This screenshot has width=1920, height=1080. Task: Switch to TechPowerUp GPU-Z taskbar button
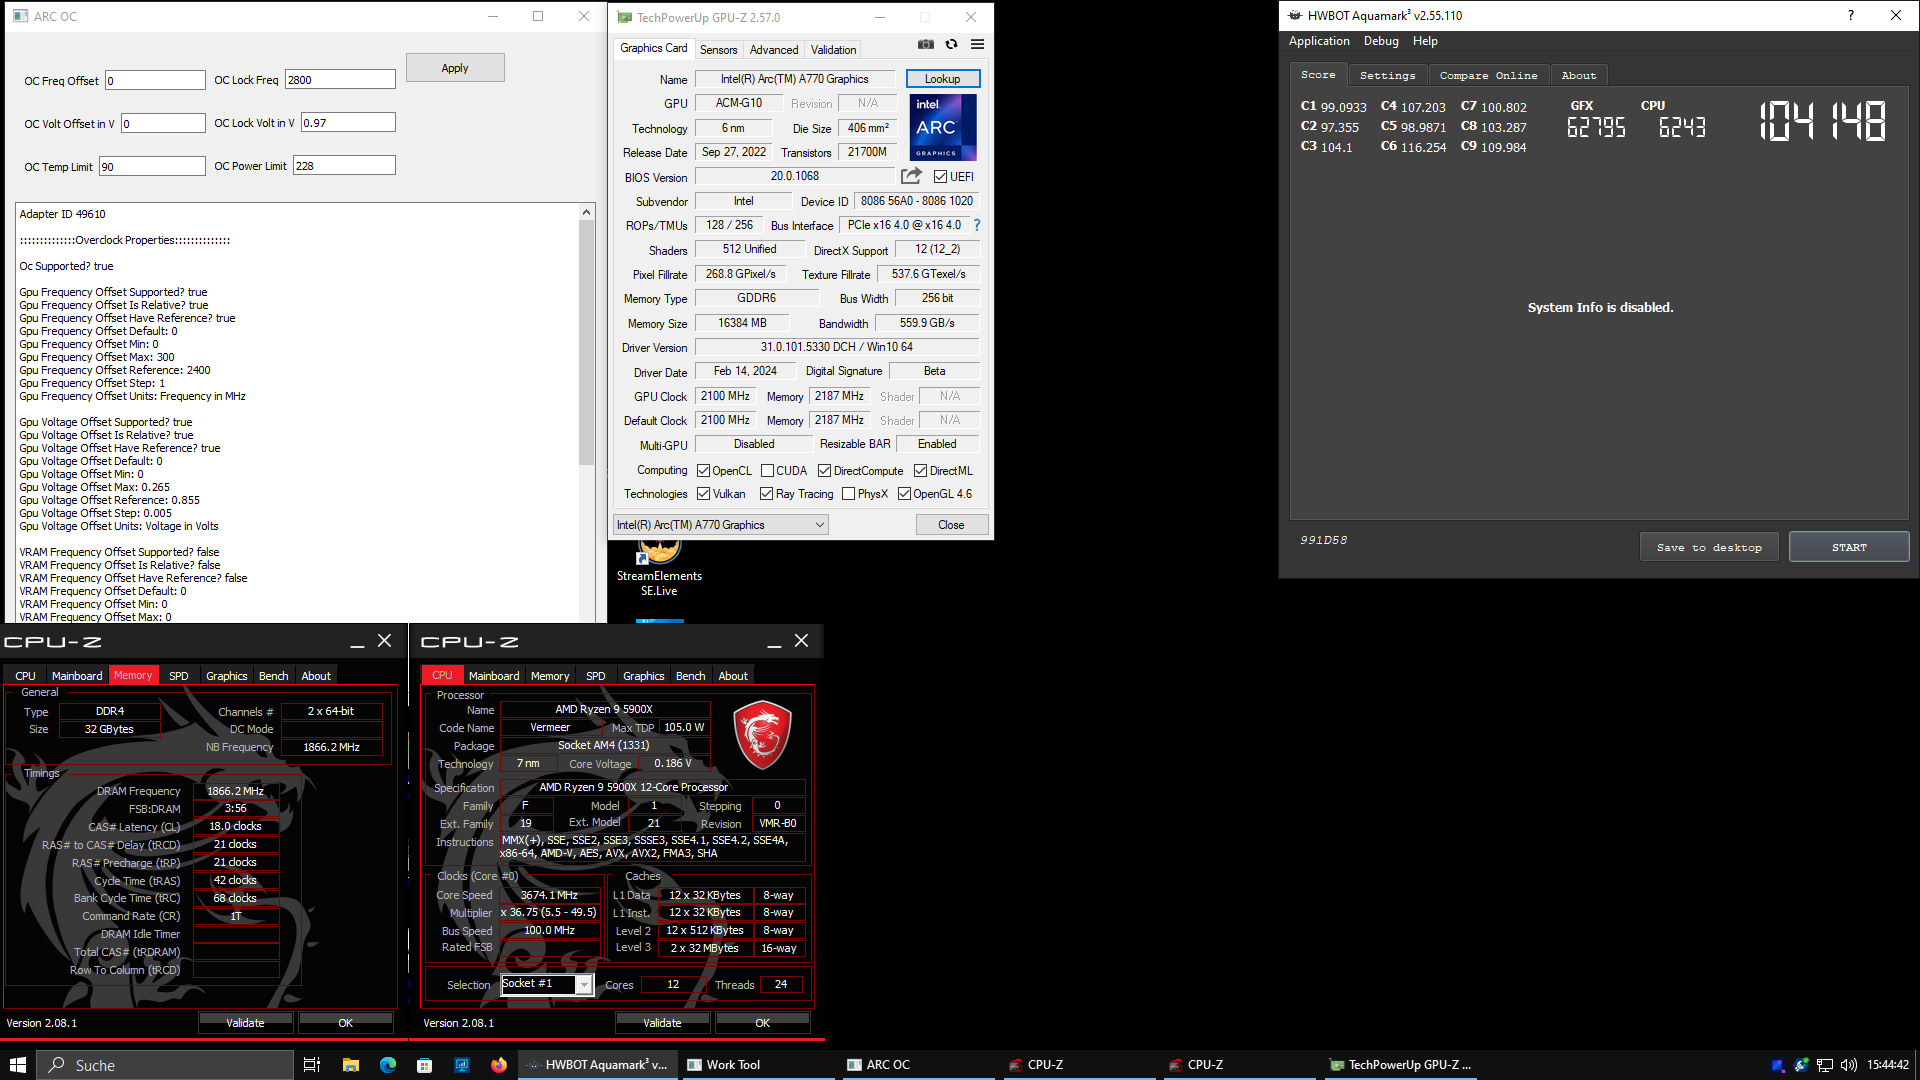tap(1398, 1065)
